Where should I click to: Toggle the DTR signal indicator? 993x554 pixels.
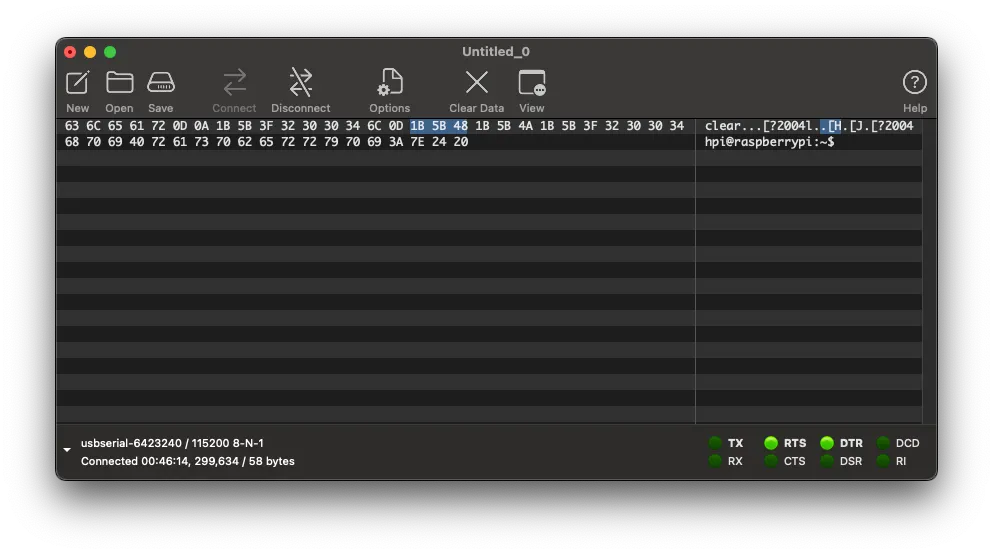(x=826, y=443)
